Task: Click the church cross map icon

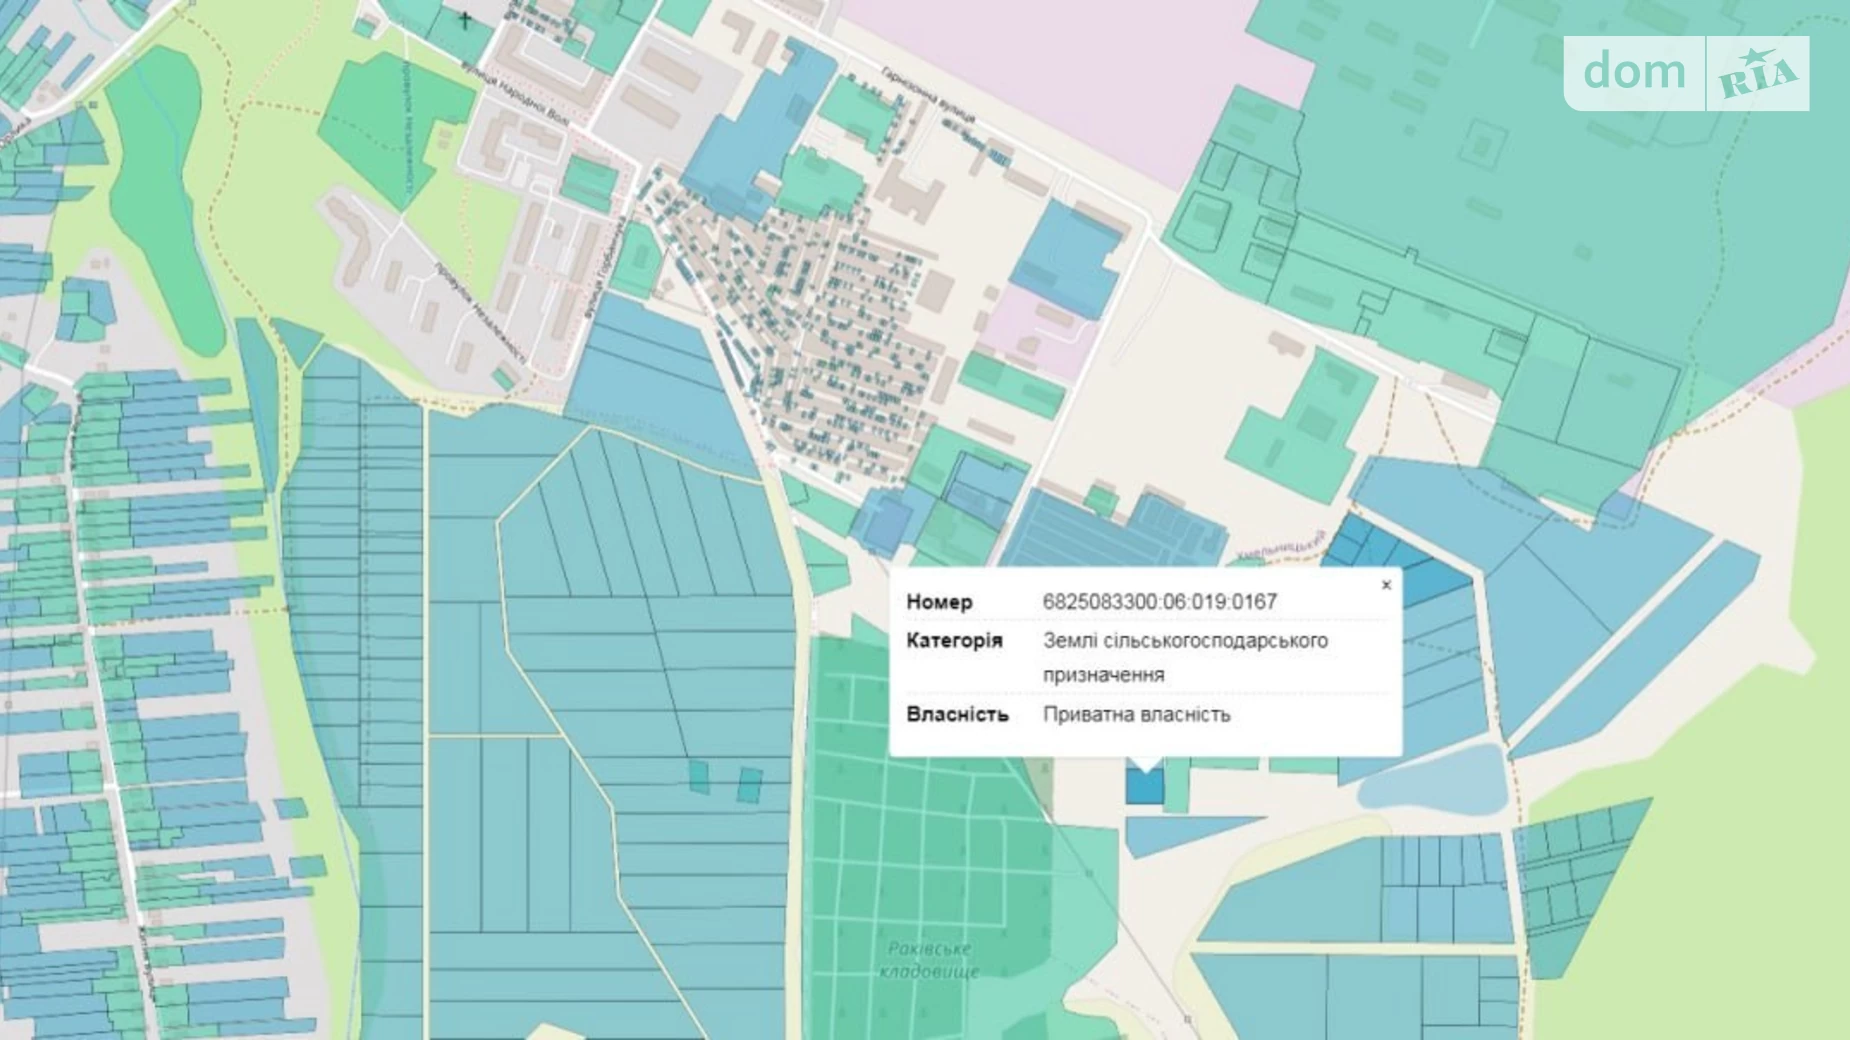Action: [466, 17]
